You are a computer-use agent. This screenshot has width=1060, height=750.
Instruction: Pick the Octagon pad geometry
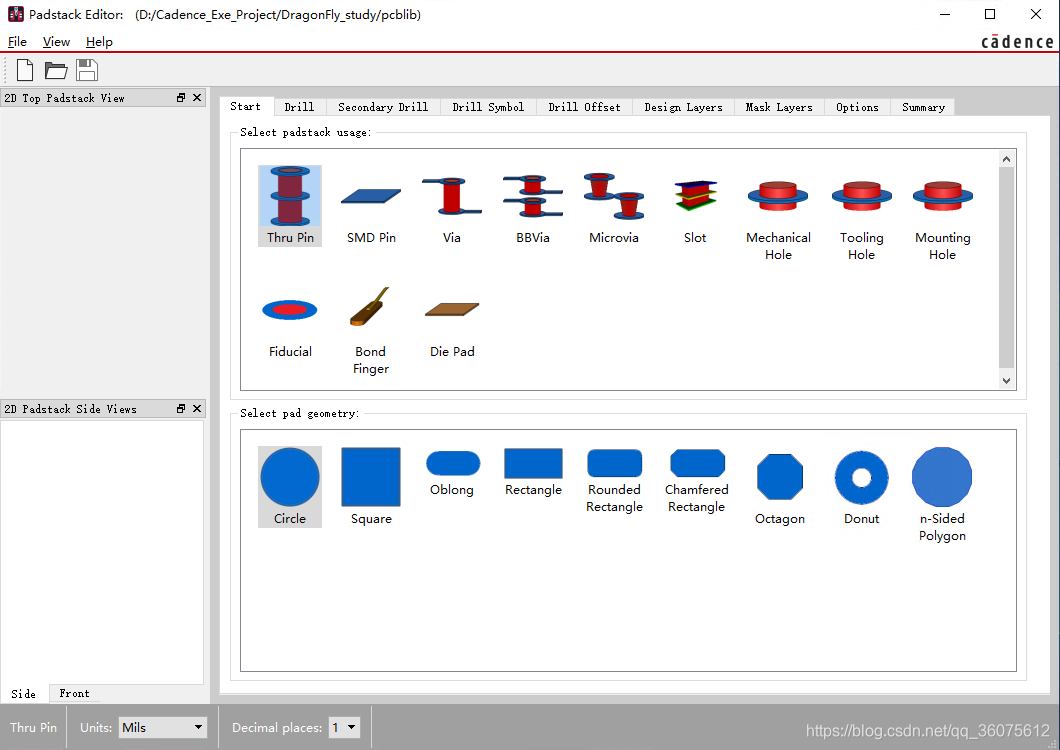[x=780, y=487]
